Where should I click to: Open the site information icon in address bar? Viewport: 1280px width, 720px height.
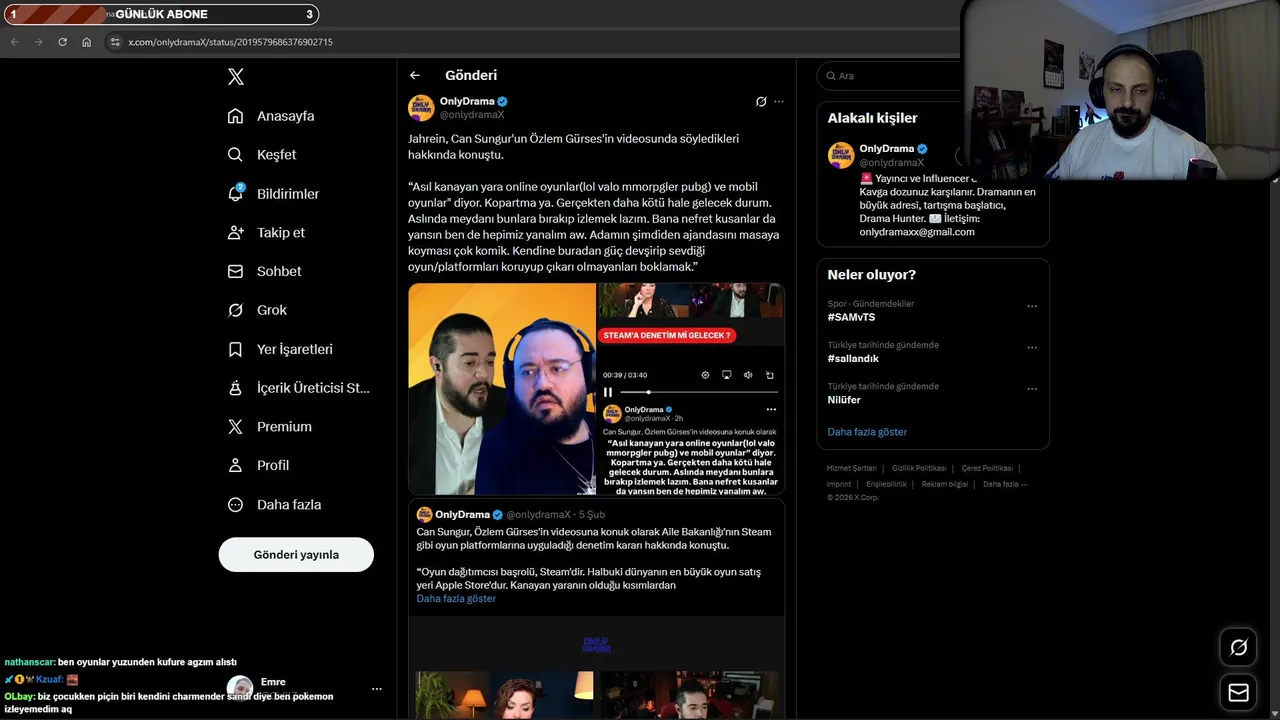pos(115,42)
